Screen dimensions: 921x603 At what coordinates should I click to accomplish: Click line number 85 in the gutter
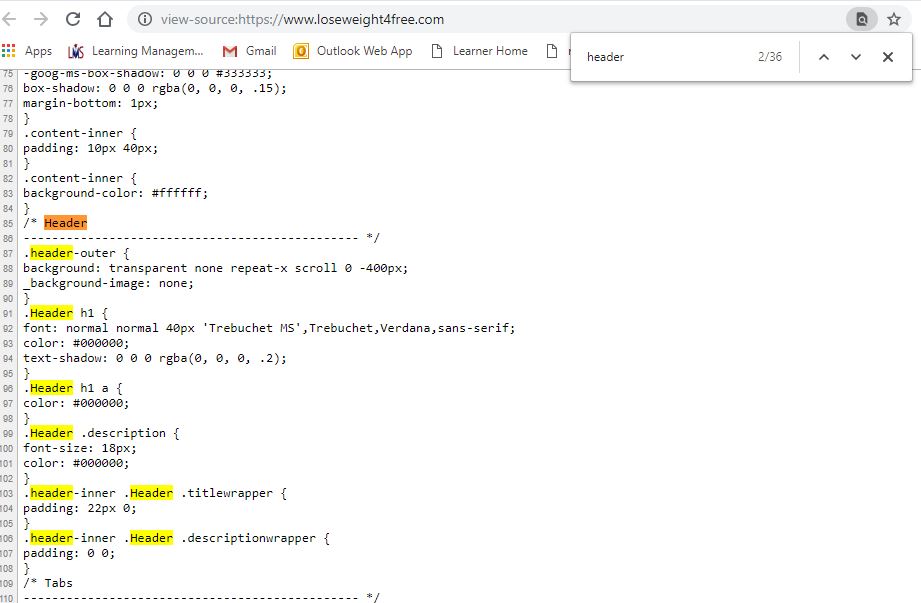tap(8, 224)
